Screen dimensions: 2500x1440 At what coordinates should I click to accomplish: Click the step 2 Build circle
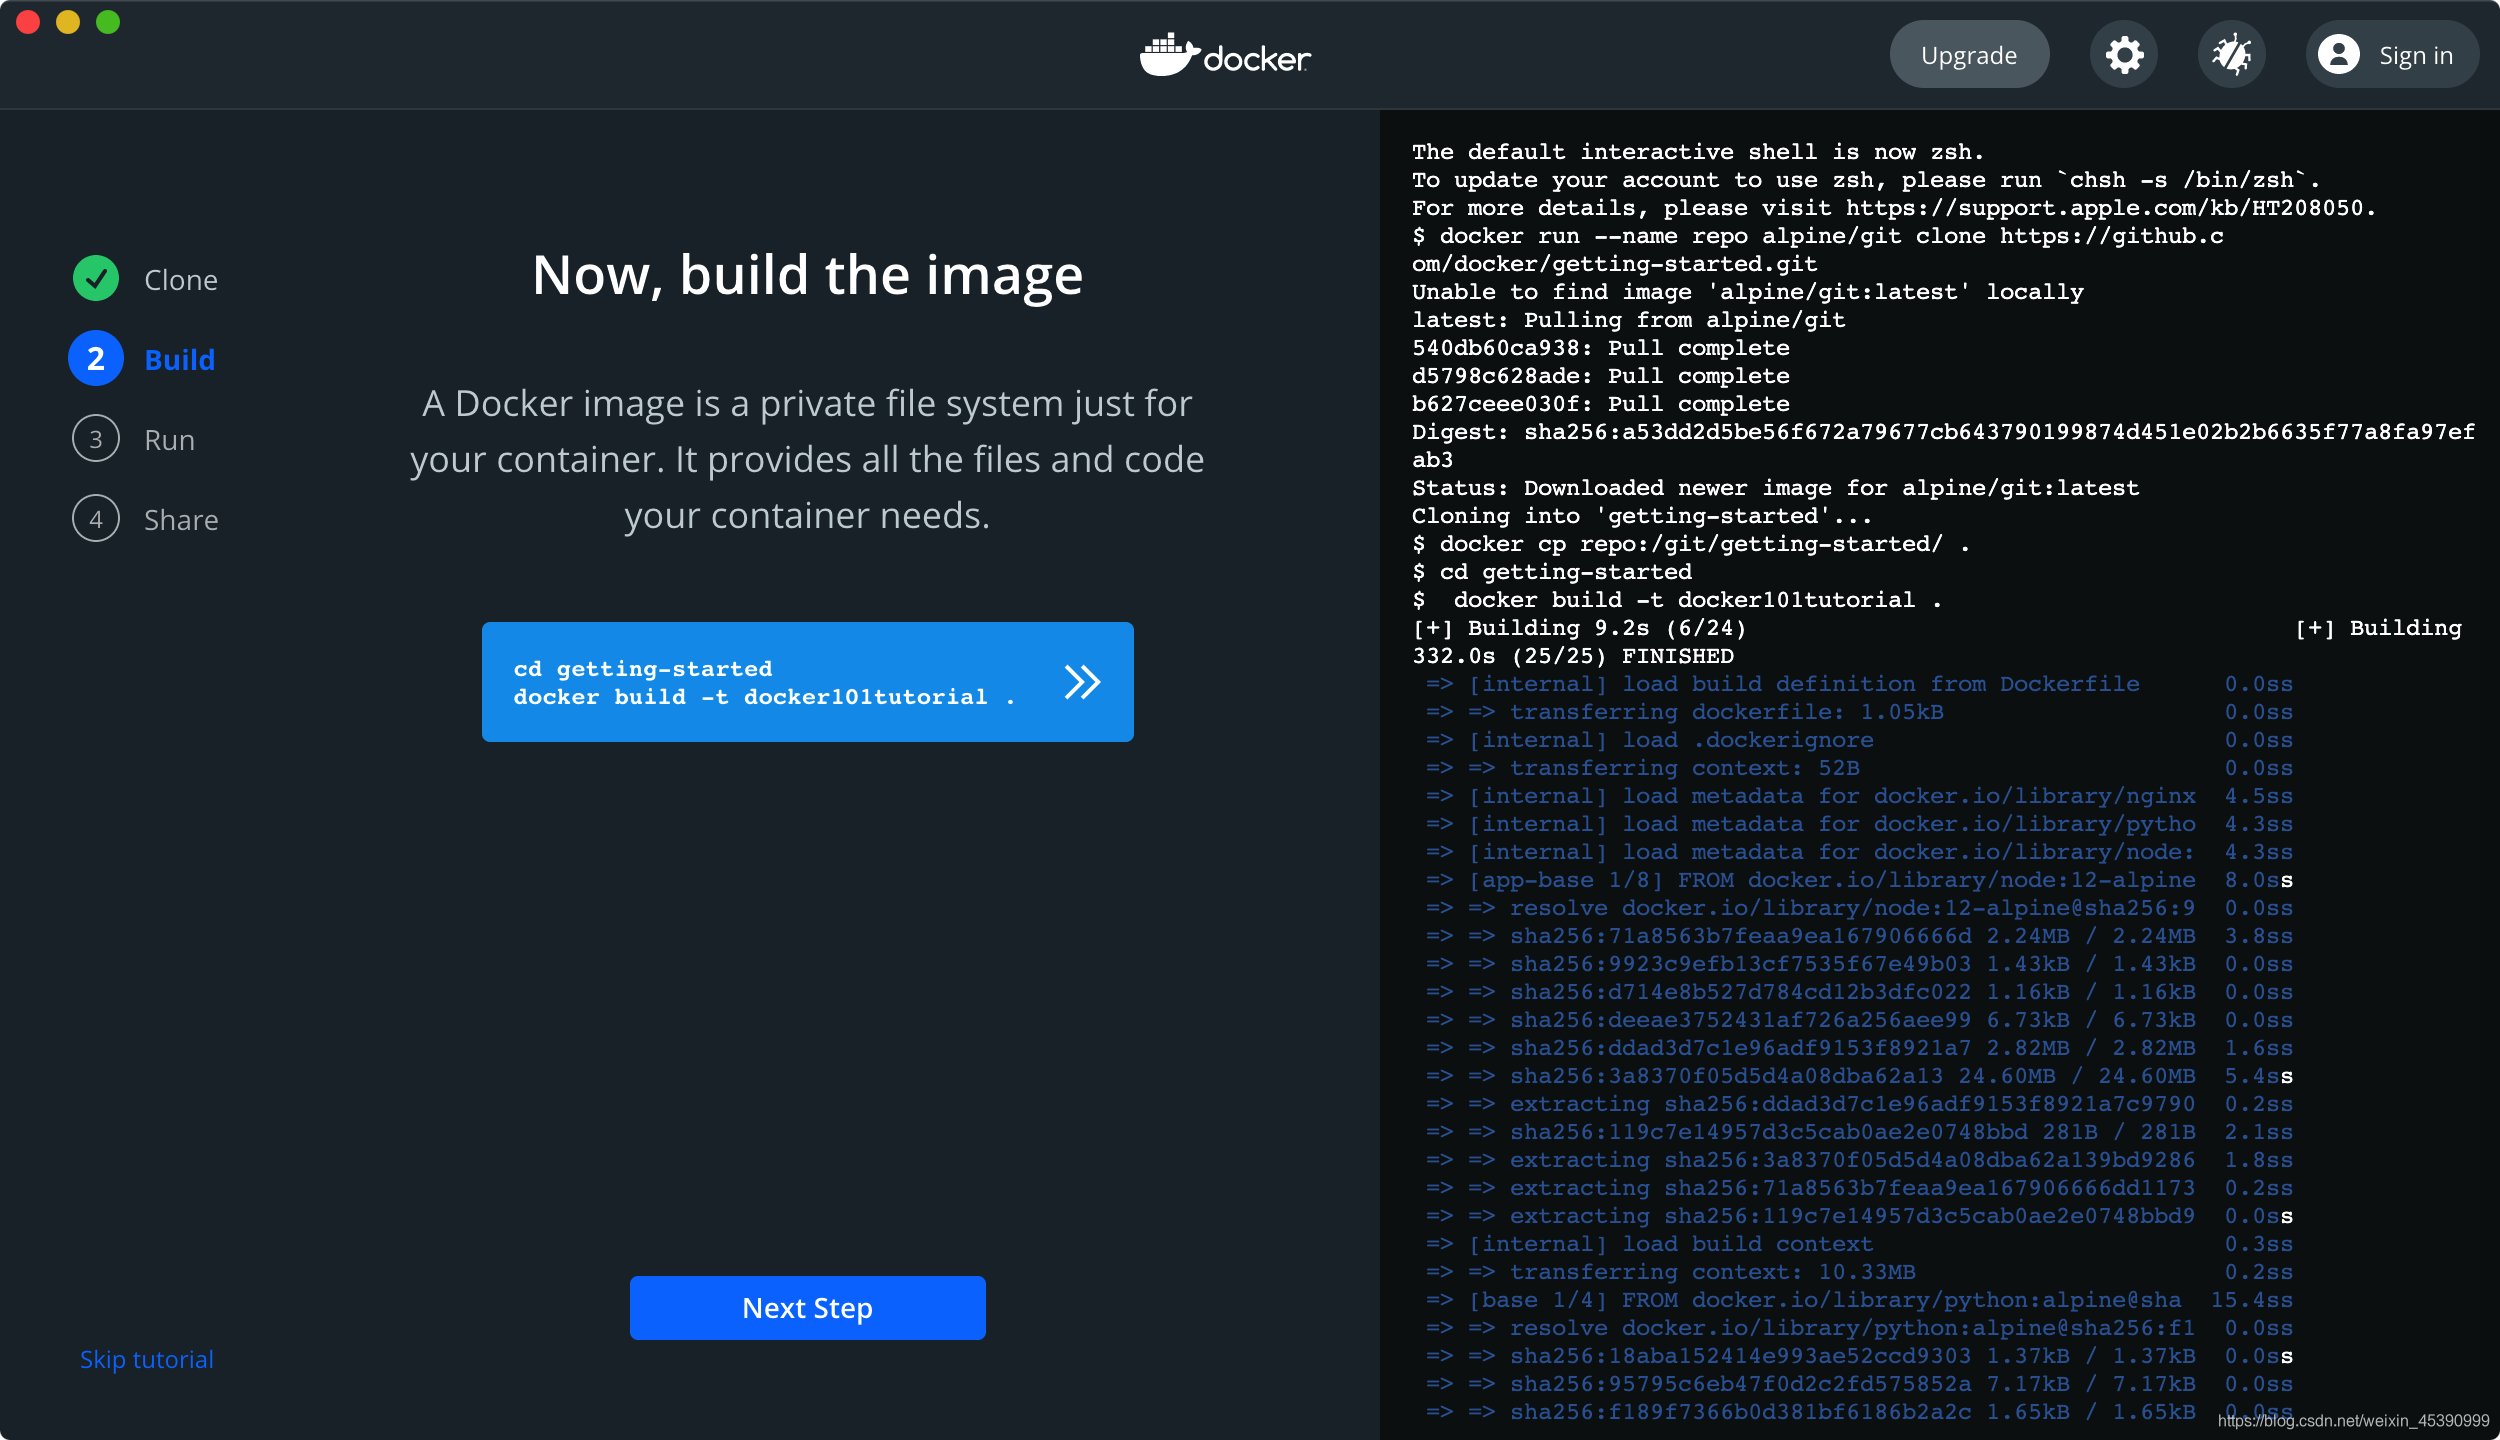pyautogui.click(x=96, y=359)
